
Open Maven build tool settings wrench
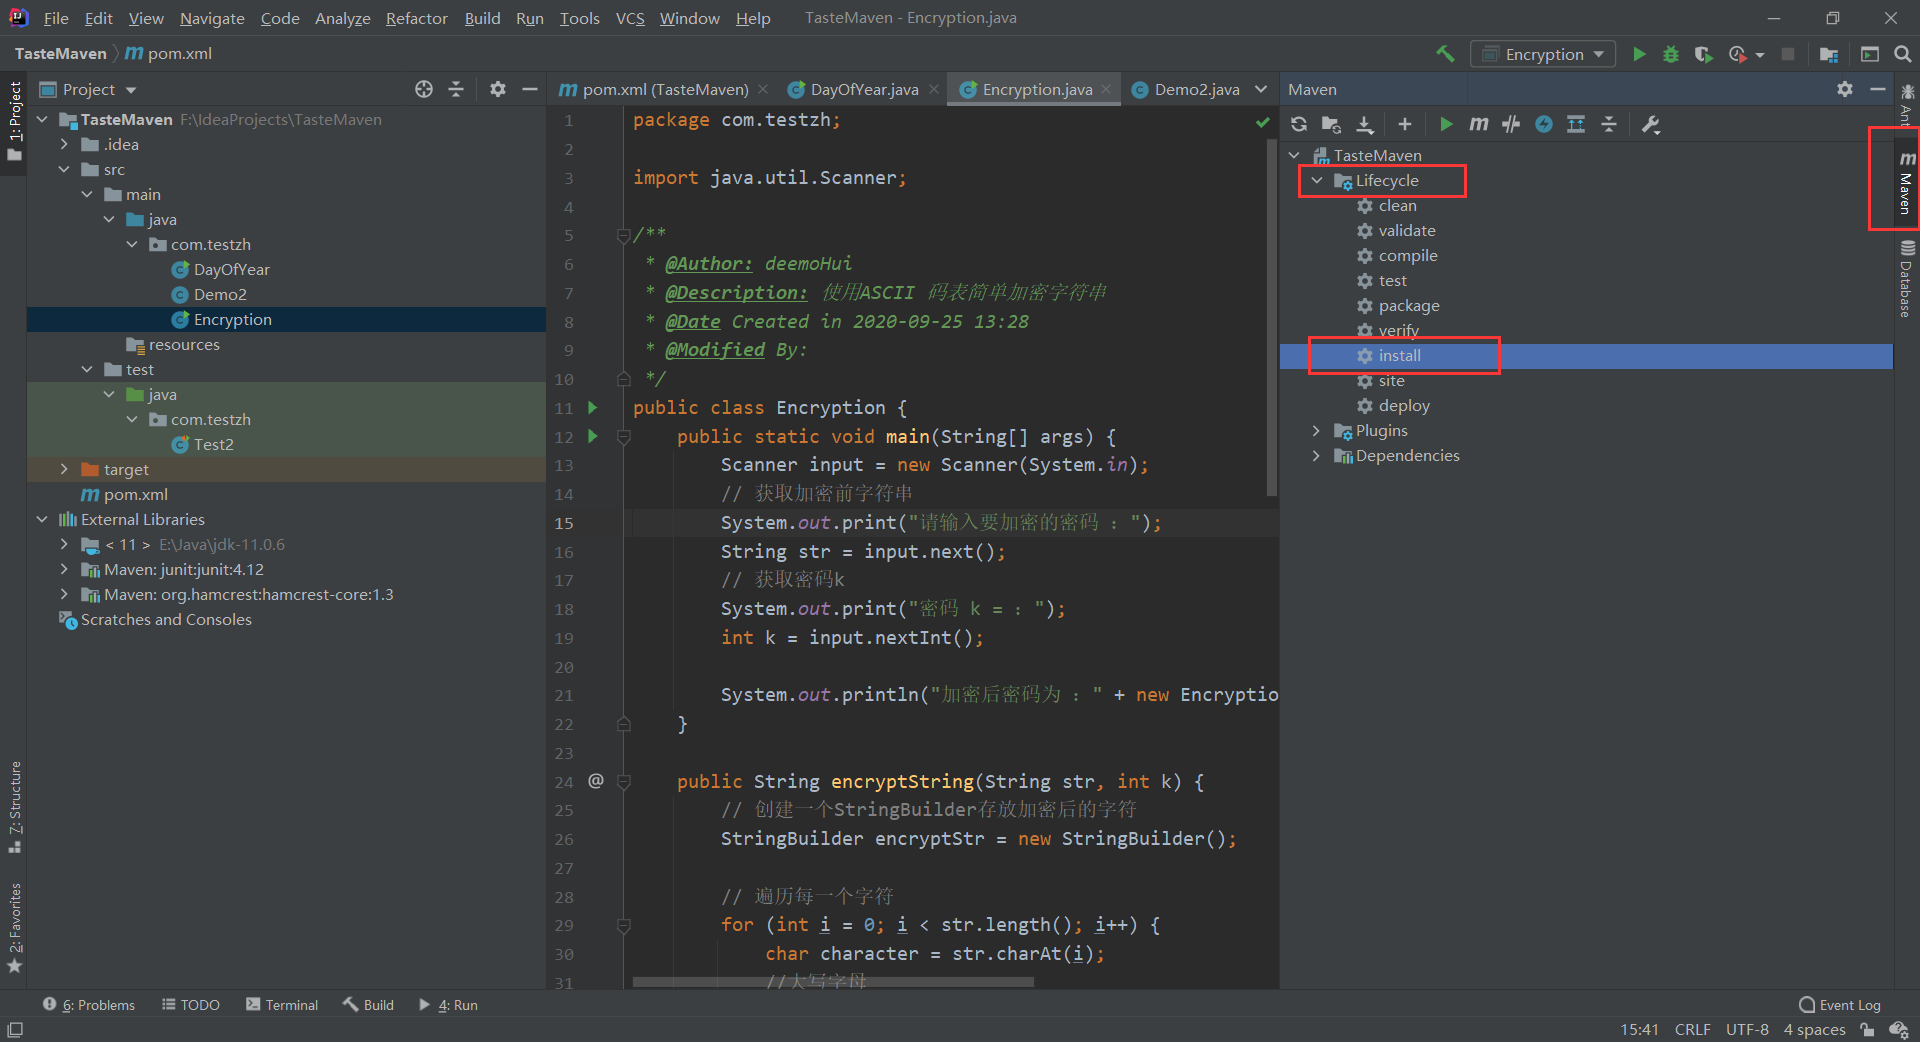click(1651, 124)
